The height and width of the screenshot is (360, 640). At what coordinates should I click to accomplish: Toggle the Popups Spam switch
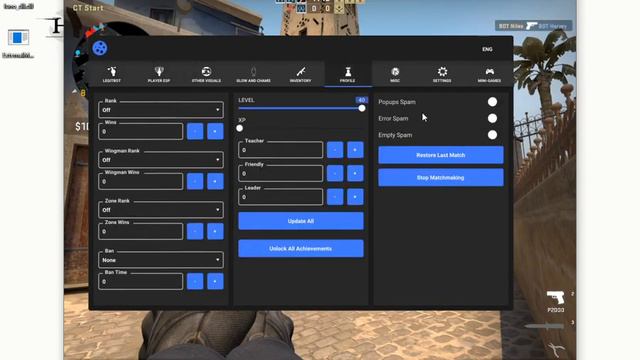(492, 102)
